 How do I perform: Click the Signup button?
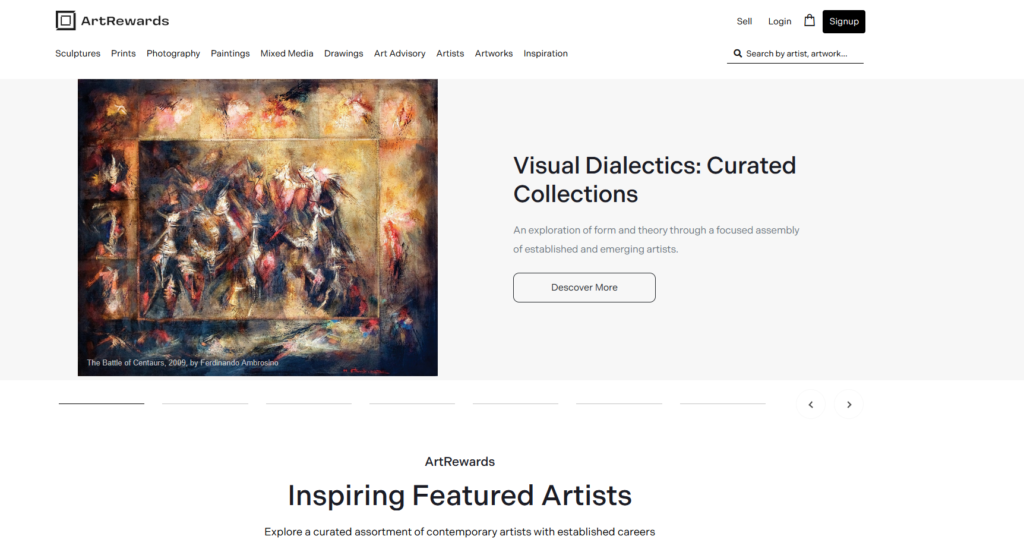[844, 22]
